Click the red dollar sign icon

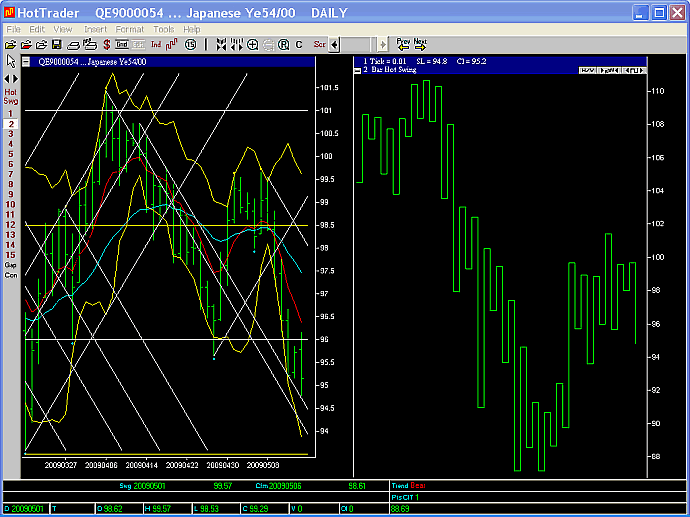pos(106,44)
